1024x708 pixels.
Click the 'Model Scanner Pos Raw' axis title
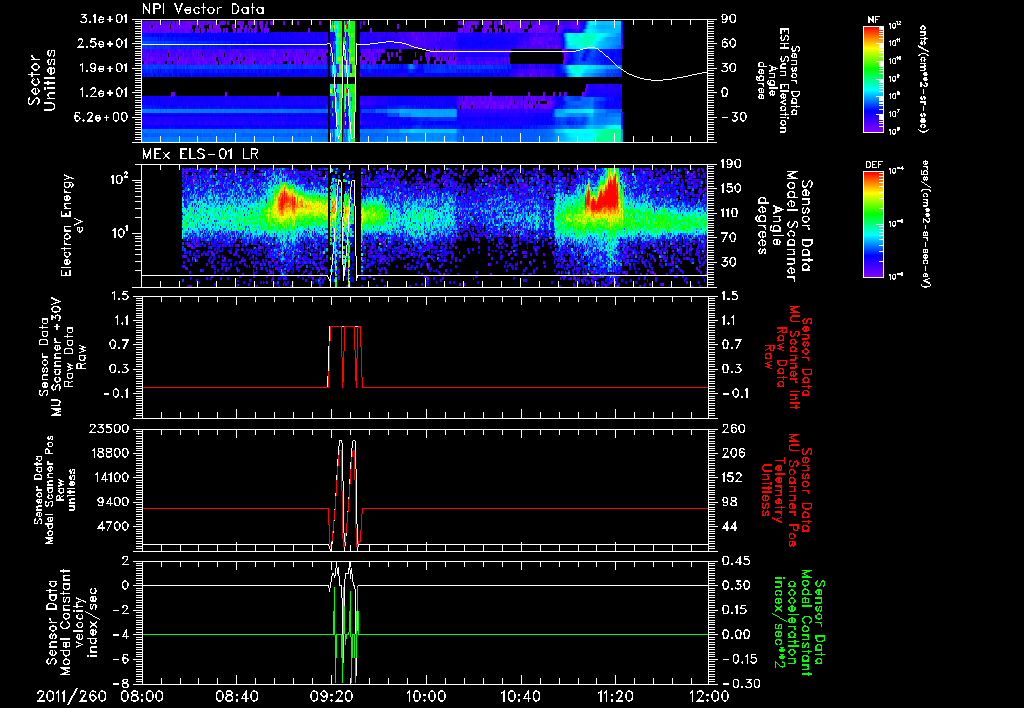(x=55, y=490)
